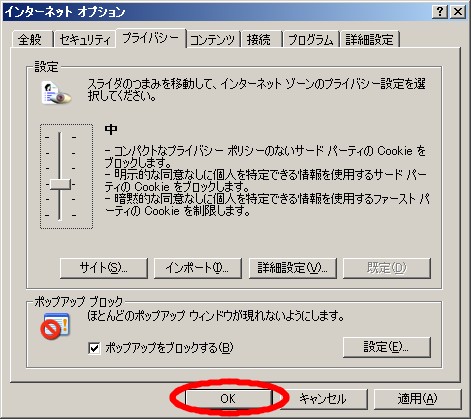This screenshot has width=471, height=419.
Task: Go to the 接続 tab
Action: [259, 40]
